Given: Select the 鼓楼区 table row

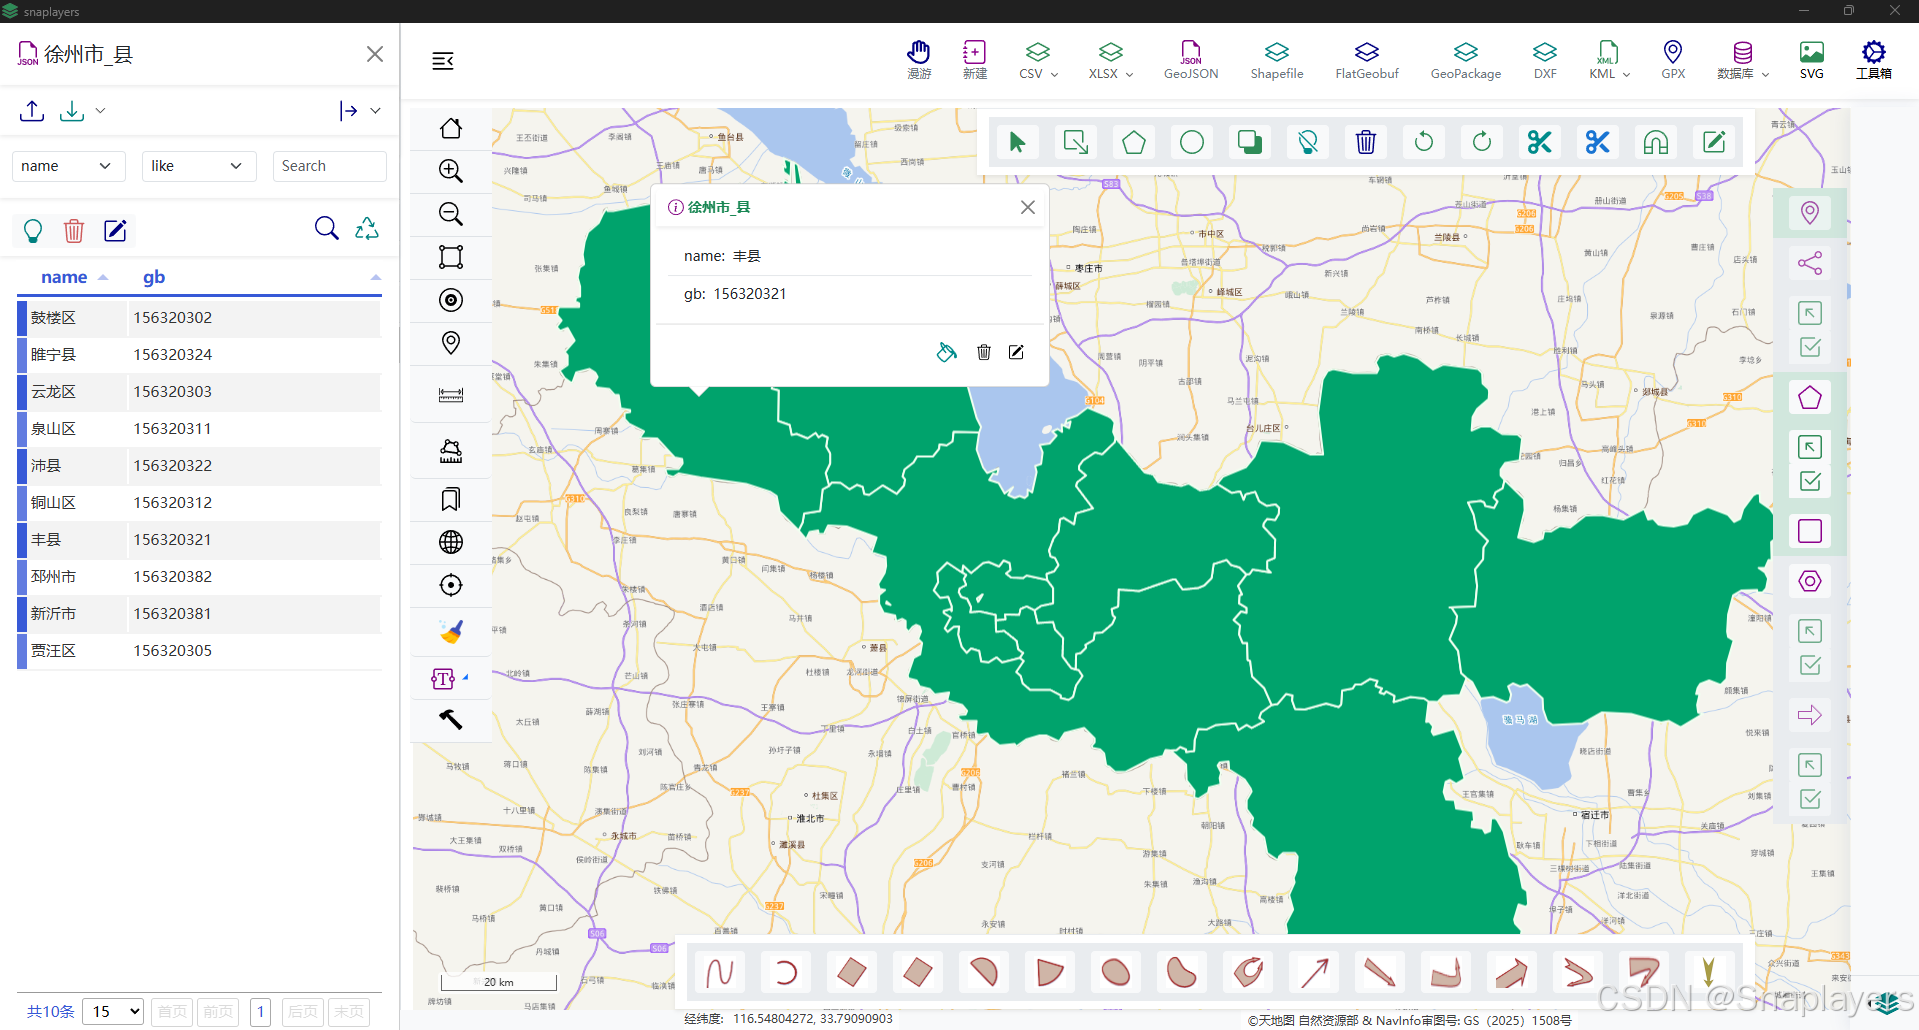Looking at the screenshot, I should pyautogui.click(x=199, y=317).
